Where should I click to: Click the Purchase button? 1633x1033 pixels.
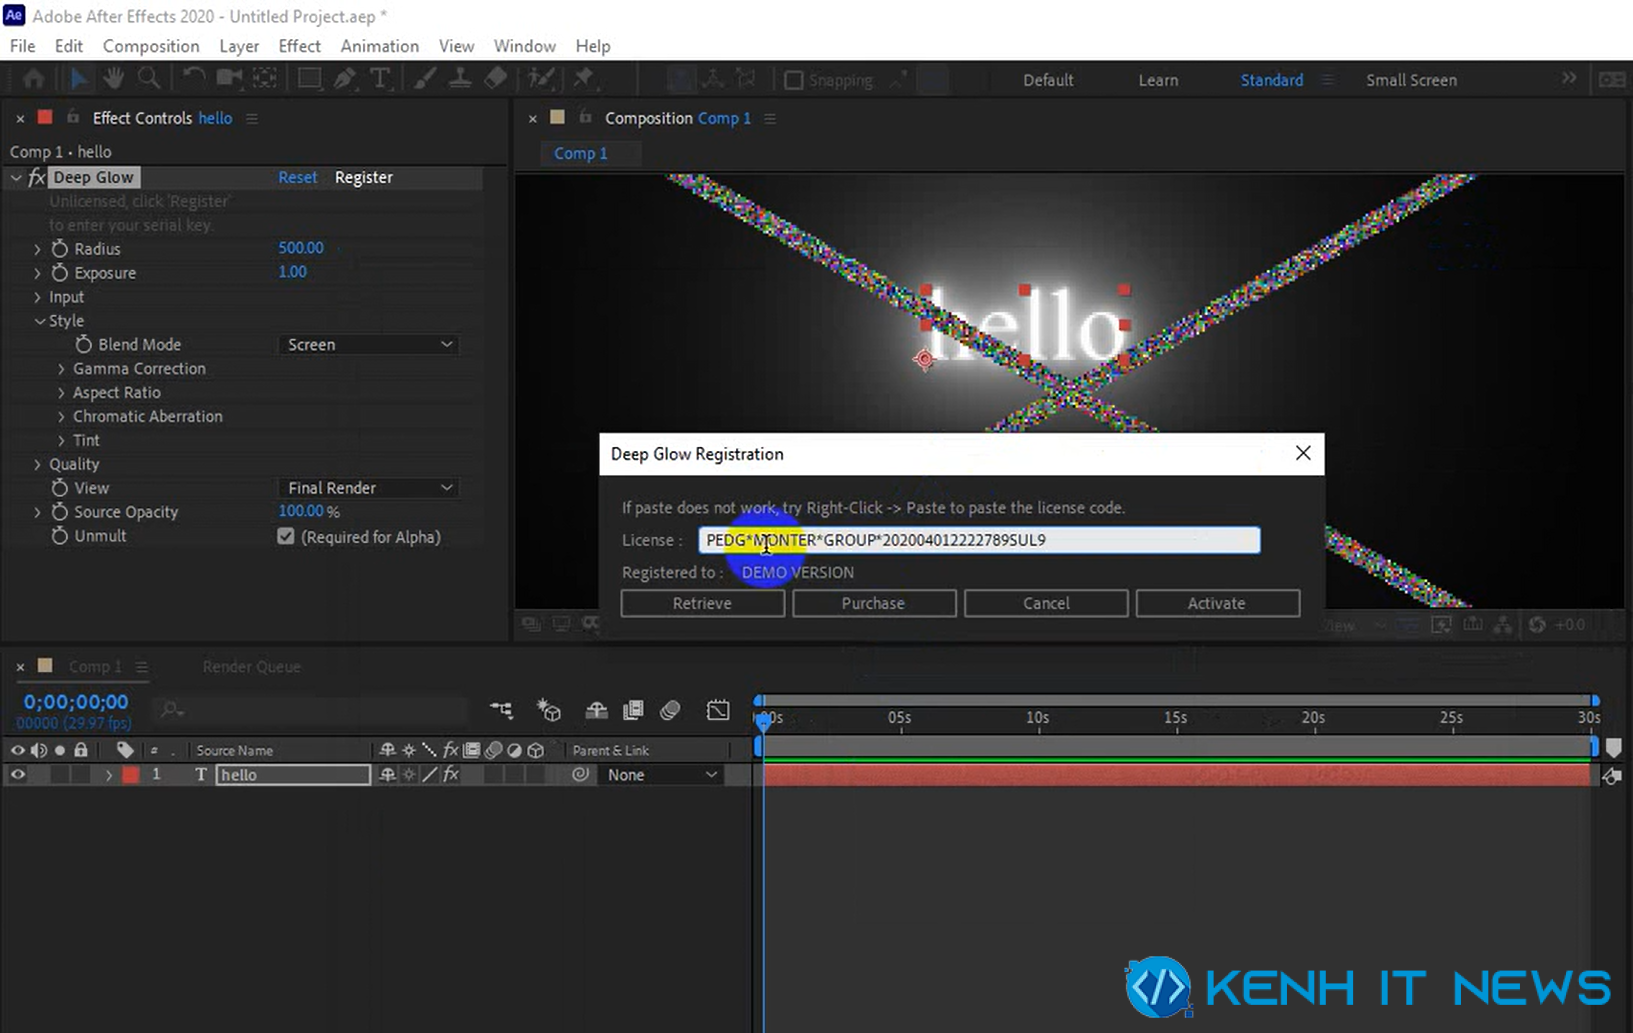click(x=873, y=603)
